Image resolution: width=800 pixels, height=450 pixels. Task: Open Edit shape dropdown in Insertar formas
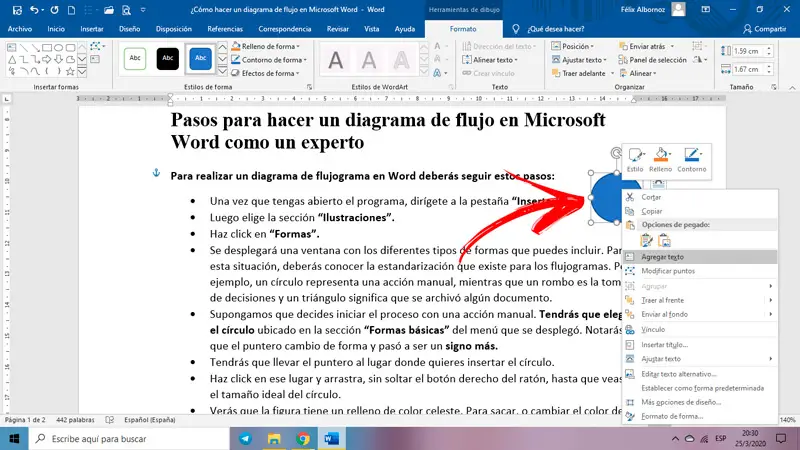[x=97, y=46]
